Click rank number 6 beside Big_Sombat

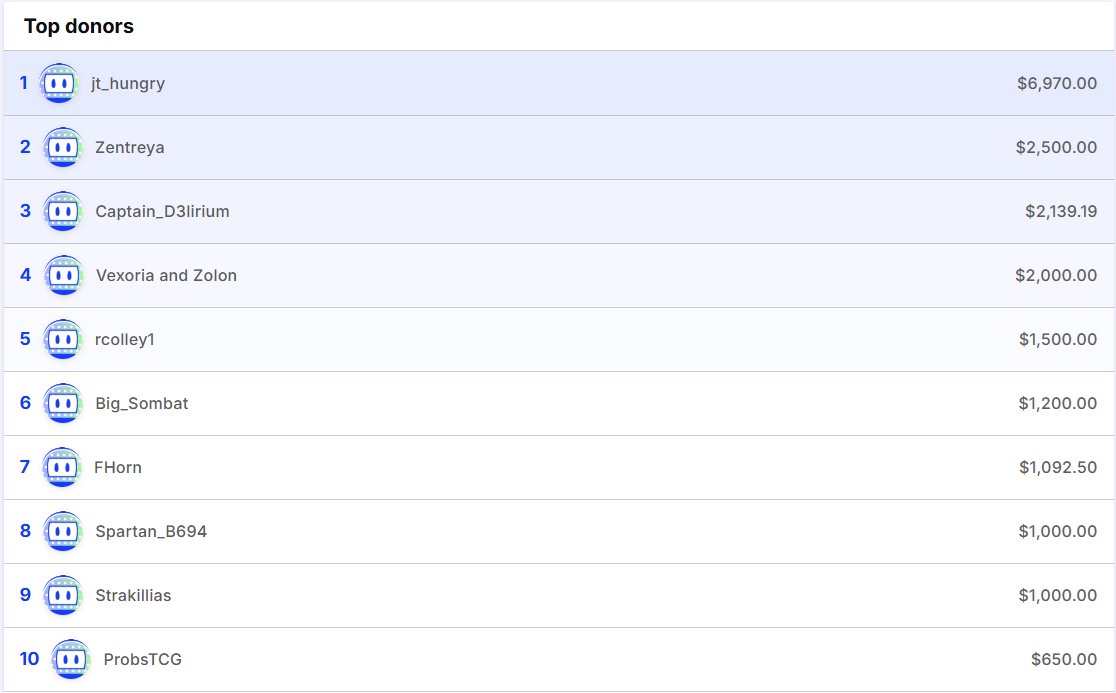25,403
